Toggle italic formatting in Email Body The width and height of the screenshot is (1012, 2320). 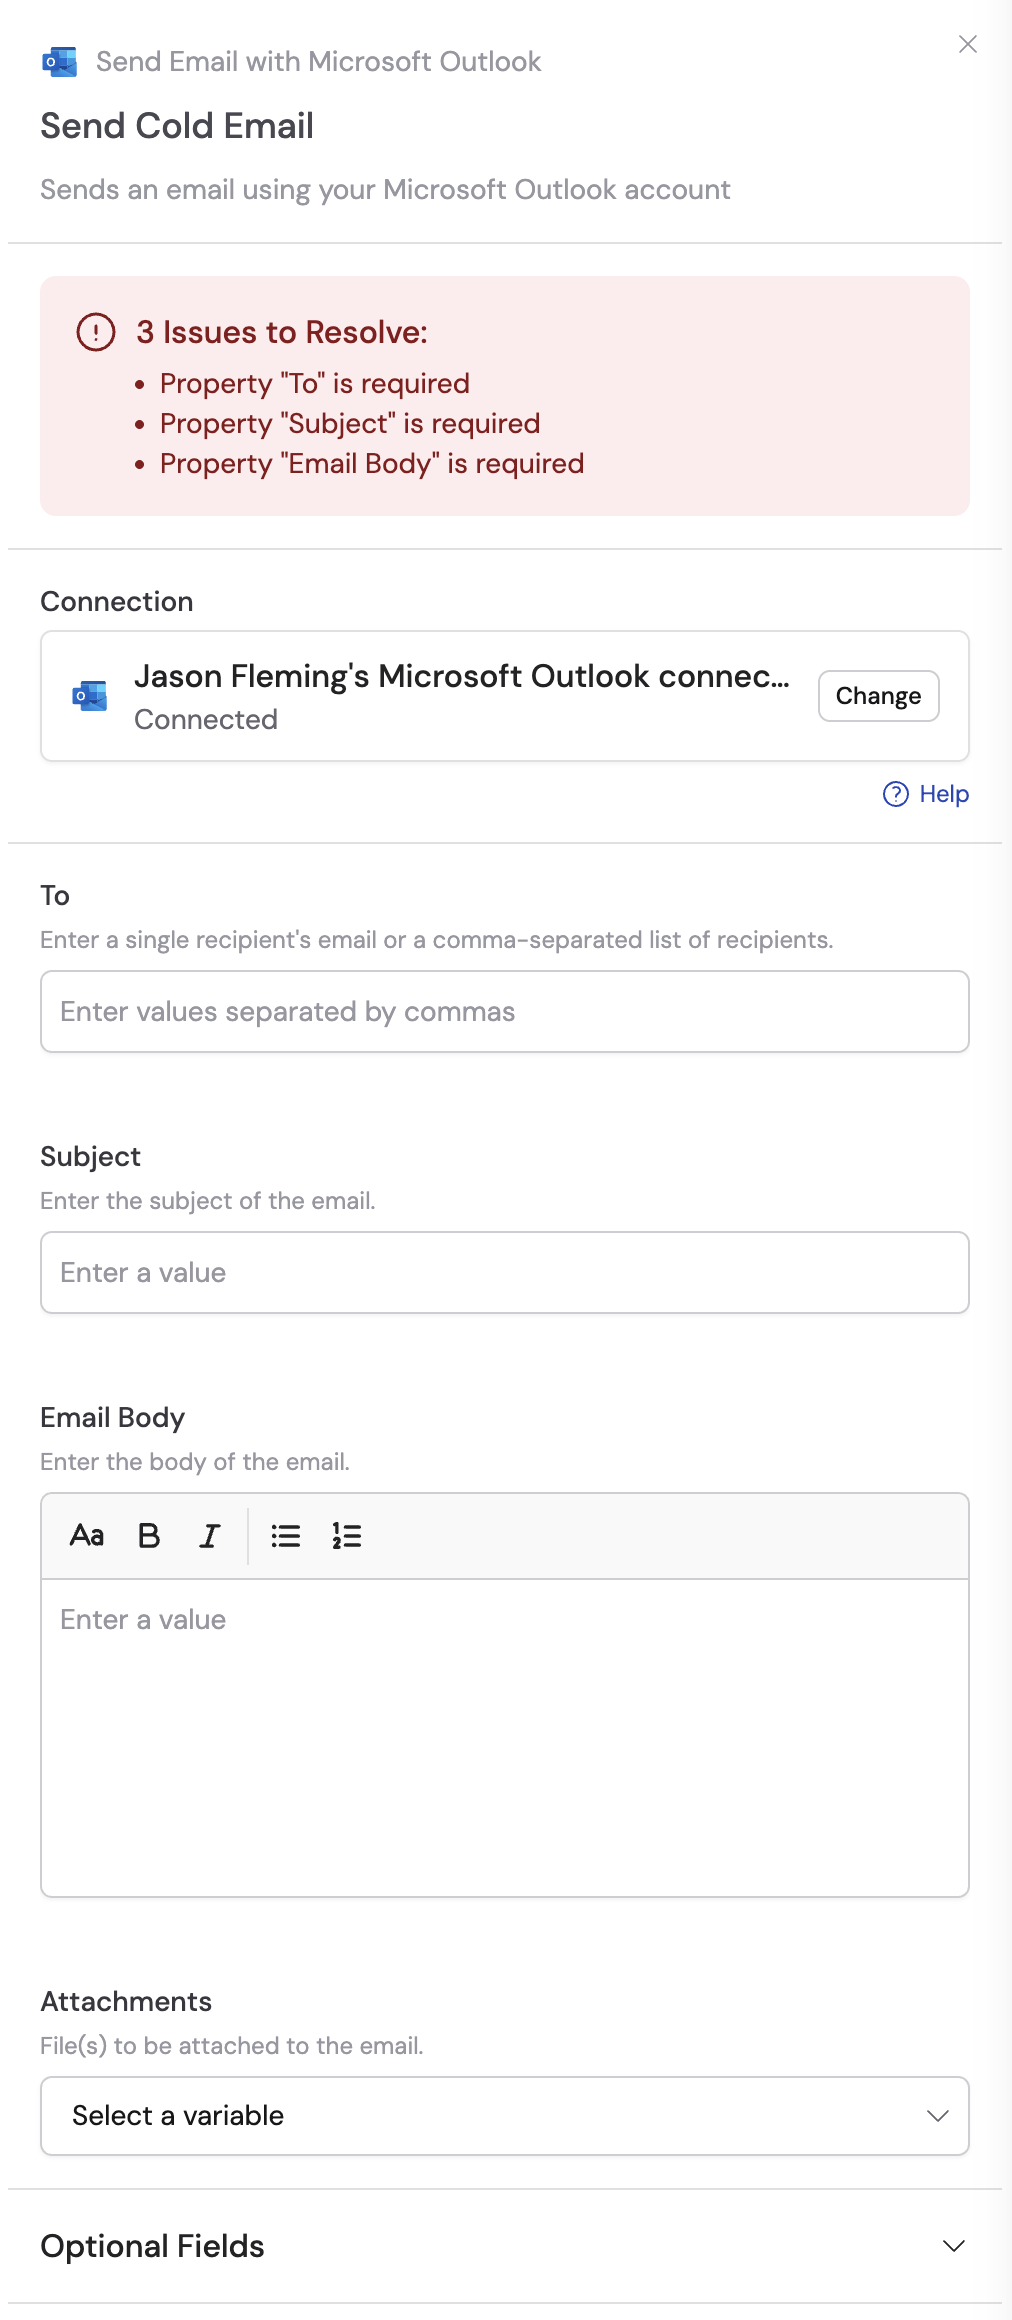pyautogui.click(x=210, y=1536)
